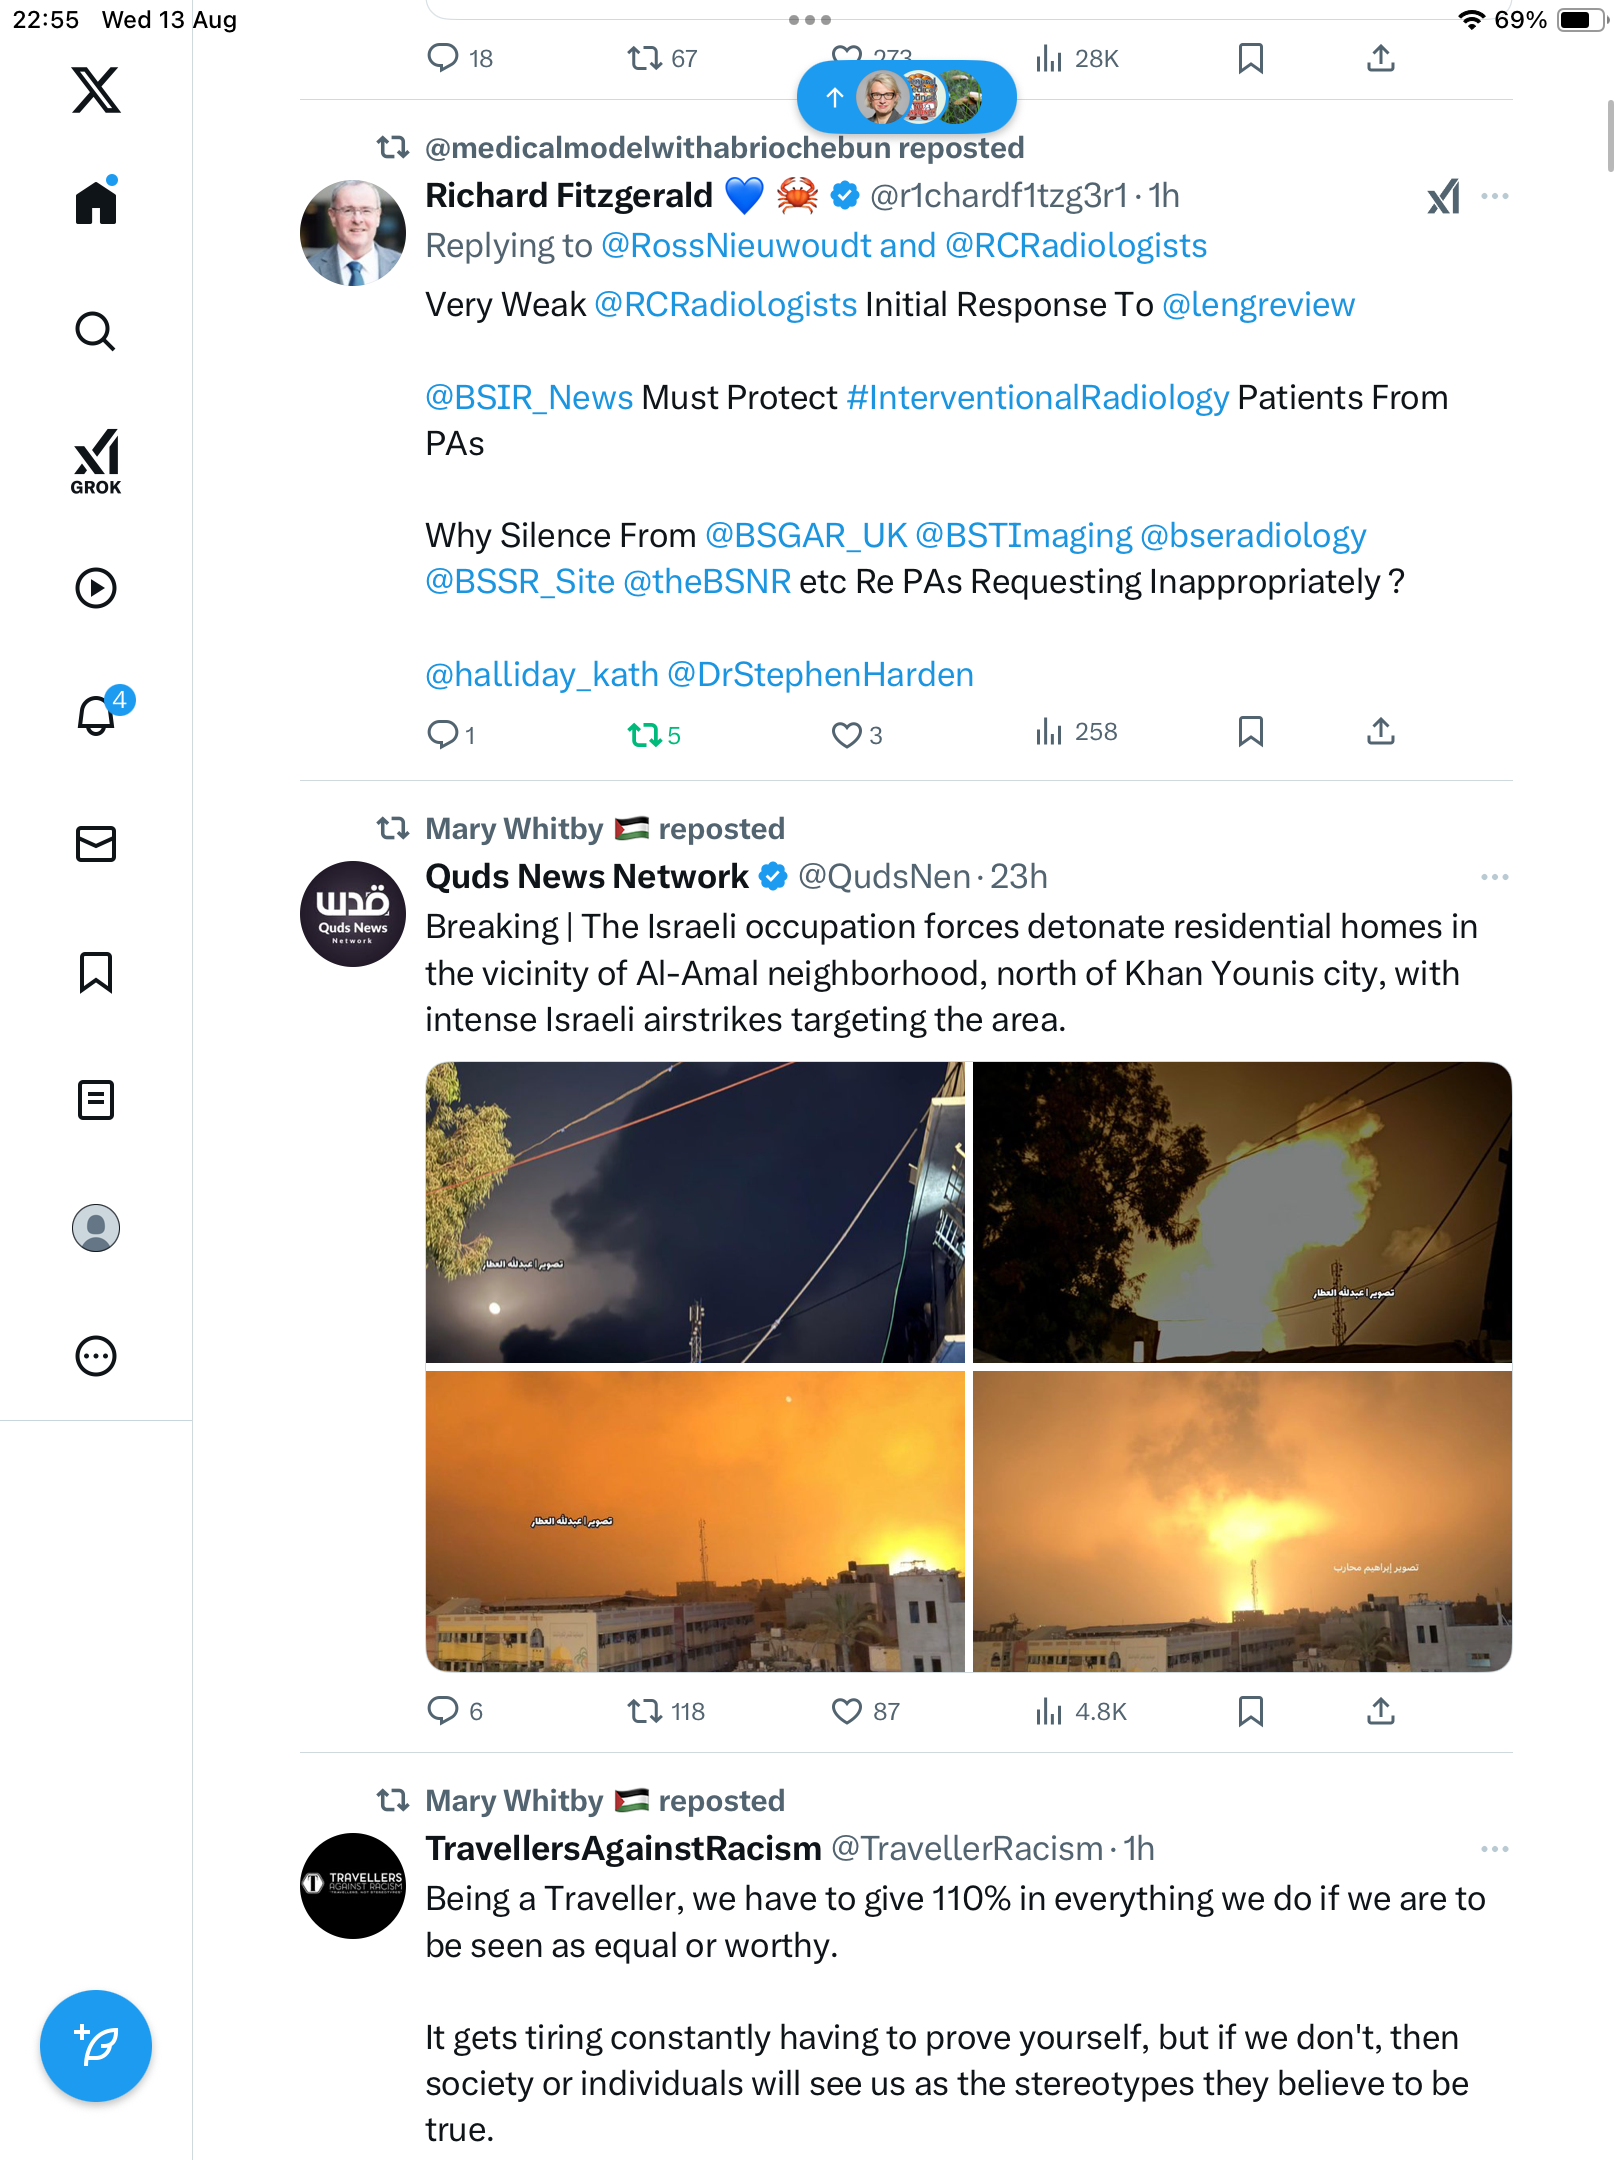Screen dimensions: 1620x2160
Task: Open the Video play icon in sidebar
Action: (x=96, y=588)
